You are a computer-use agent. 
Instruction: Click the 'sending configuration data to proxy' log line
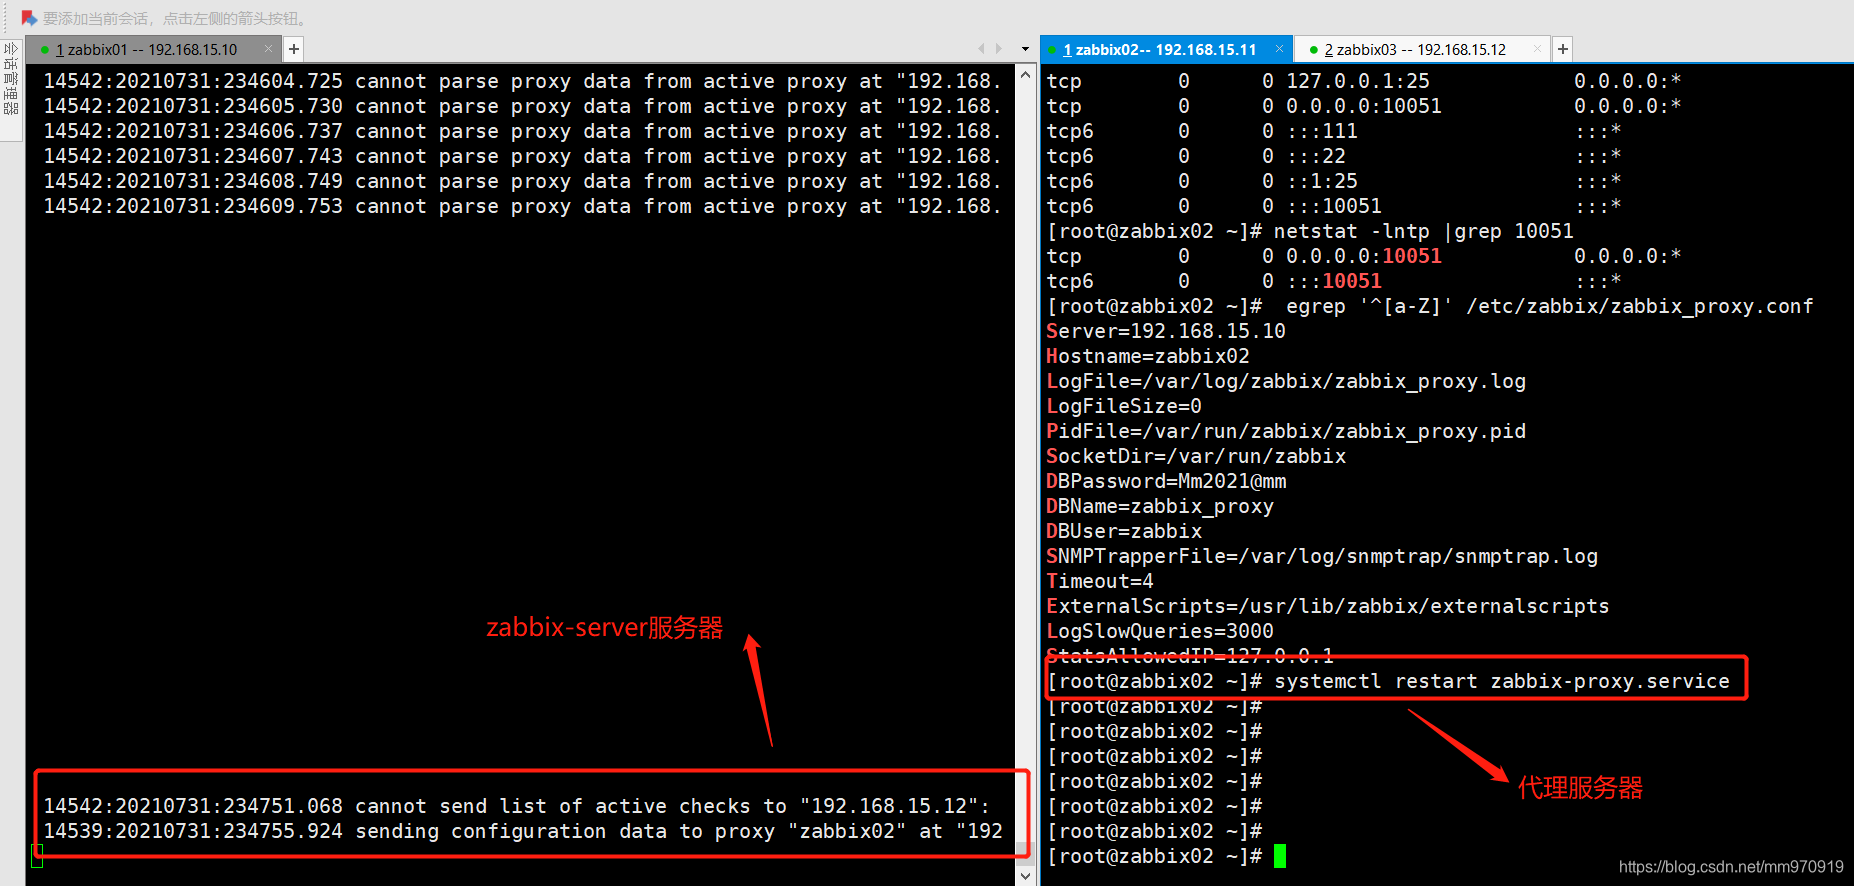pyautogui.click(x=522, y=831)
